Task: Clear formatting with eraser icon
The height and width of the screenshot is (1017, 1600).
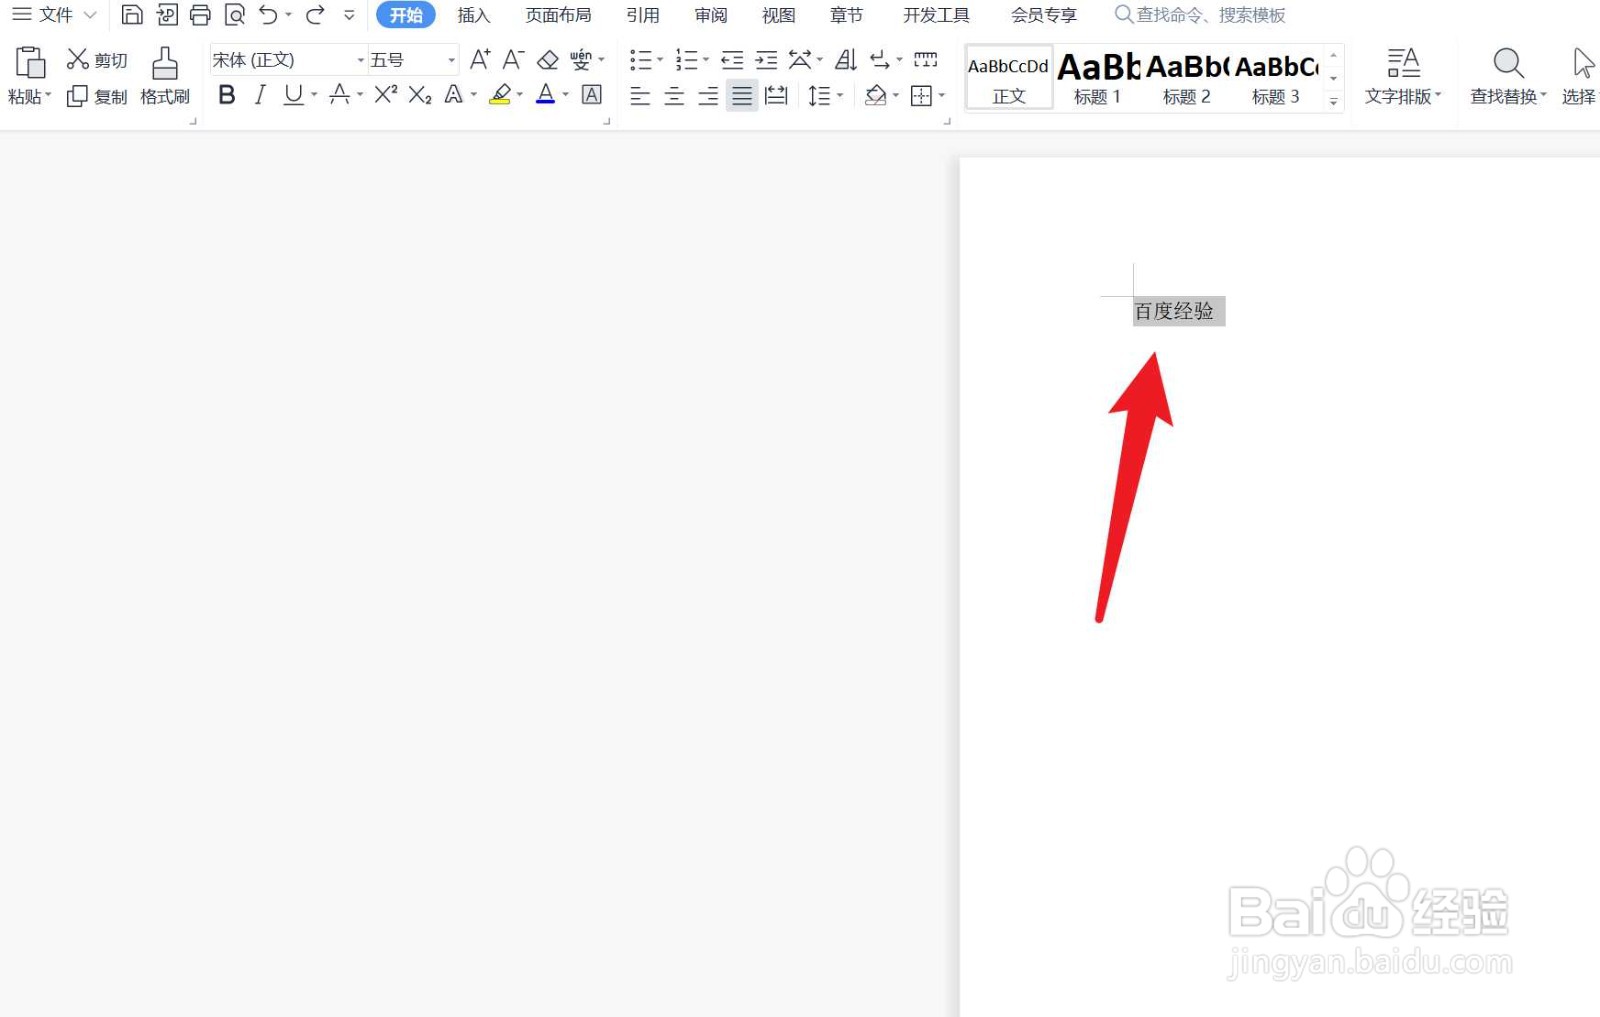Action: 547,60
